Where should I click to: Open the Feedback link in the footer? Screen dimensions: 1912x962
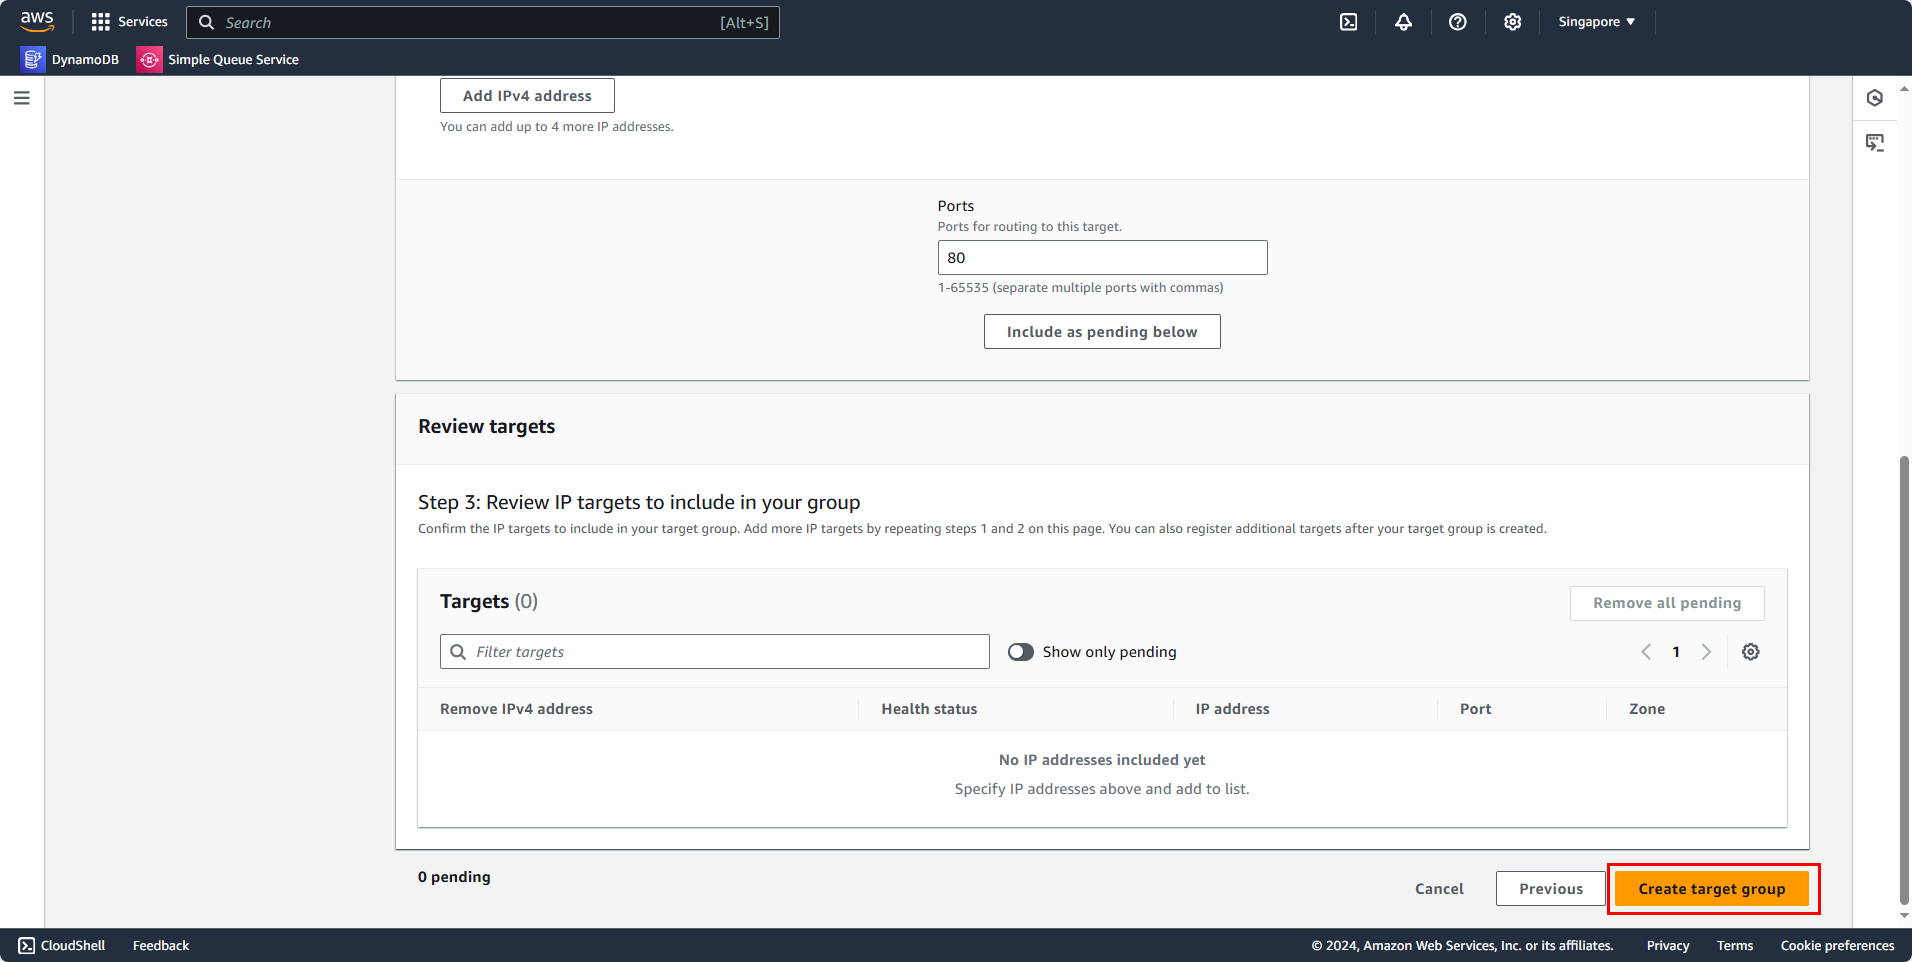(161, 945)
